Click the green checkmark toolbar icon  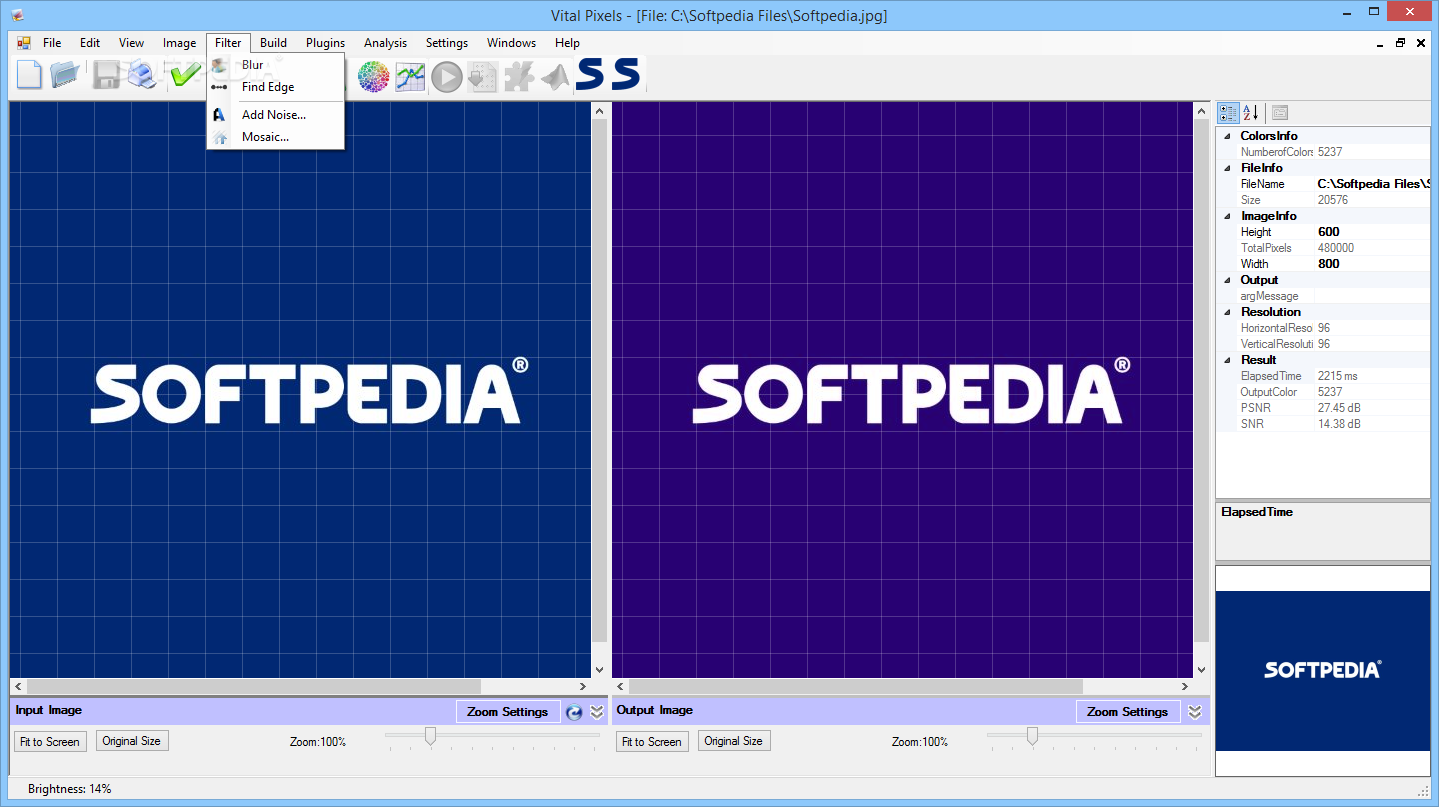(x=186, y=75)
